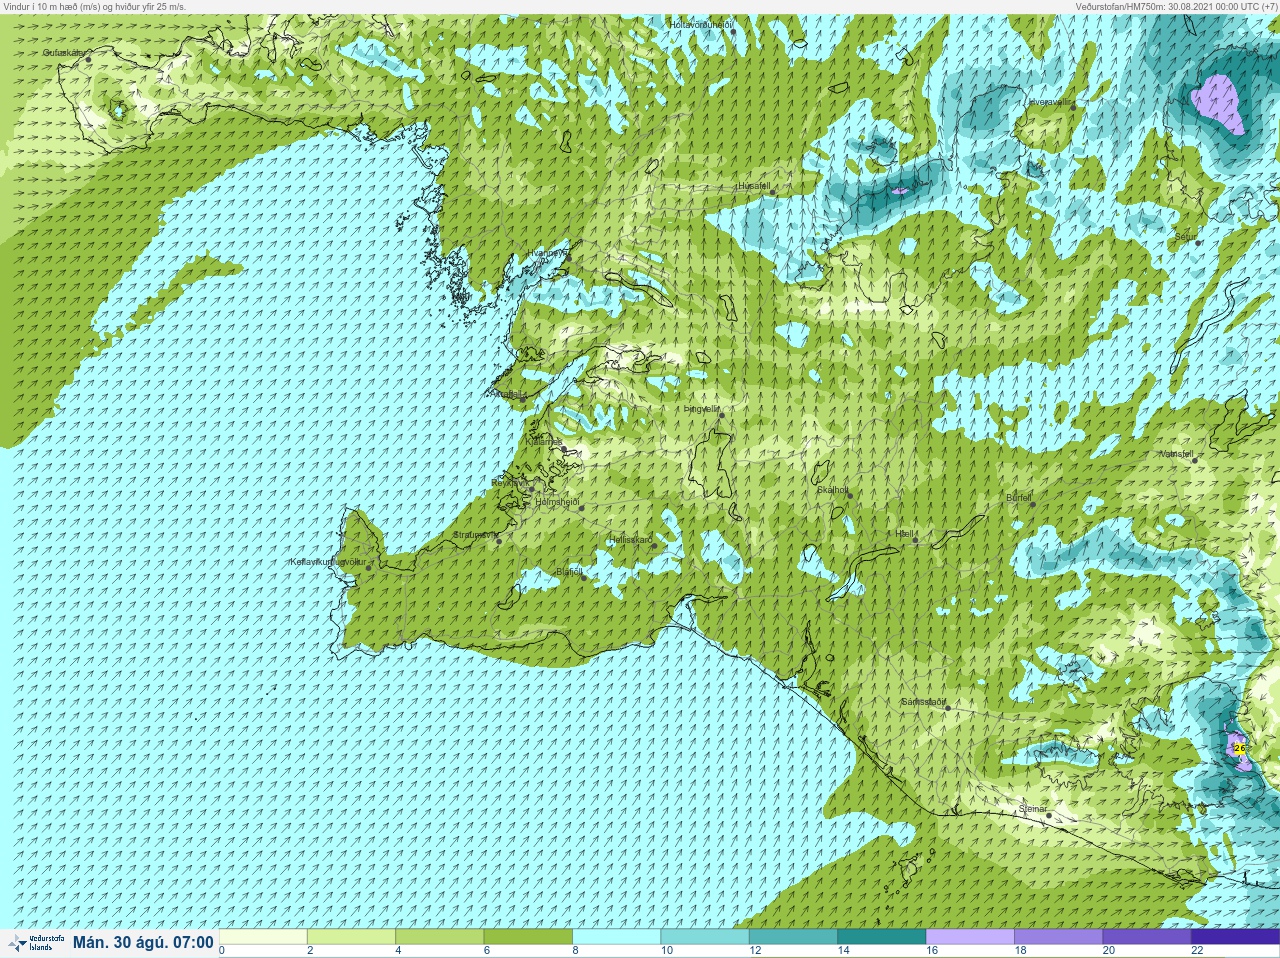The width and height of the screenshot is (1280, 958).
Task: Click the Veðurstofa Íslands logo
Action: pyautogui.click(x=35, y=942)
